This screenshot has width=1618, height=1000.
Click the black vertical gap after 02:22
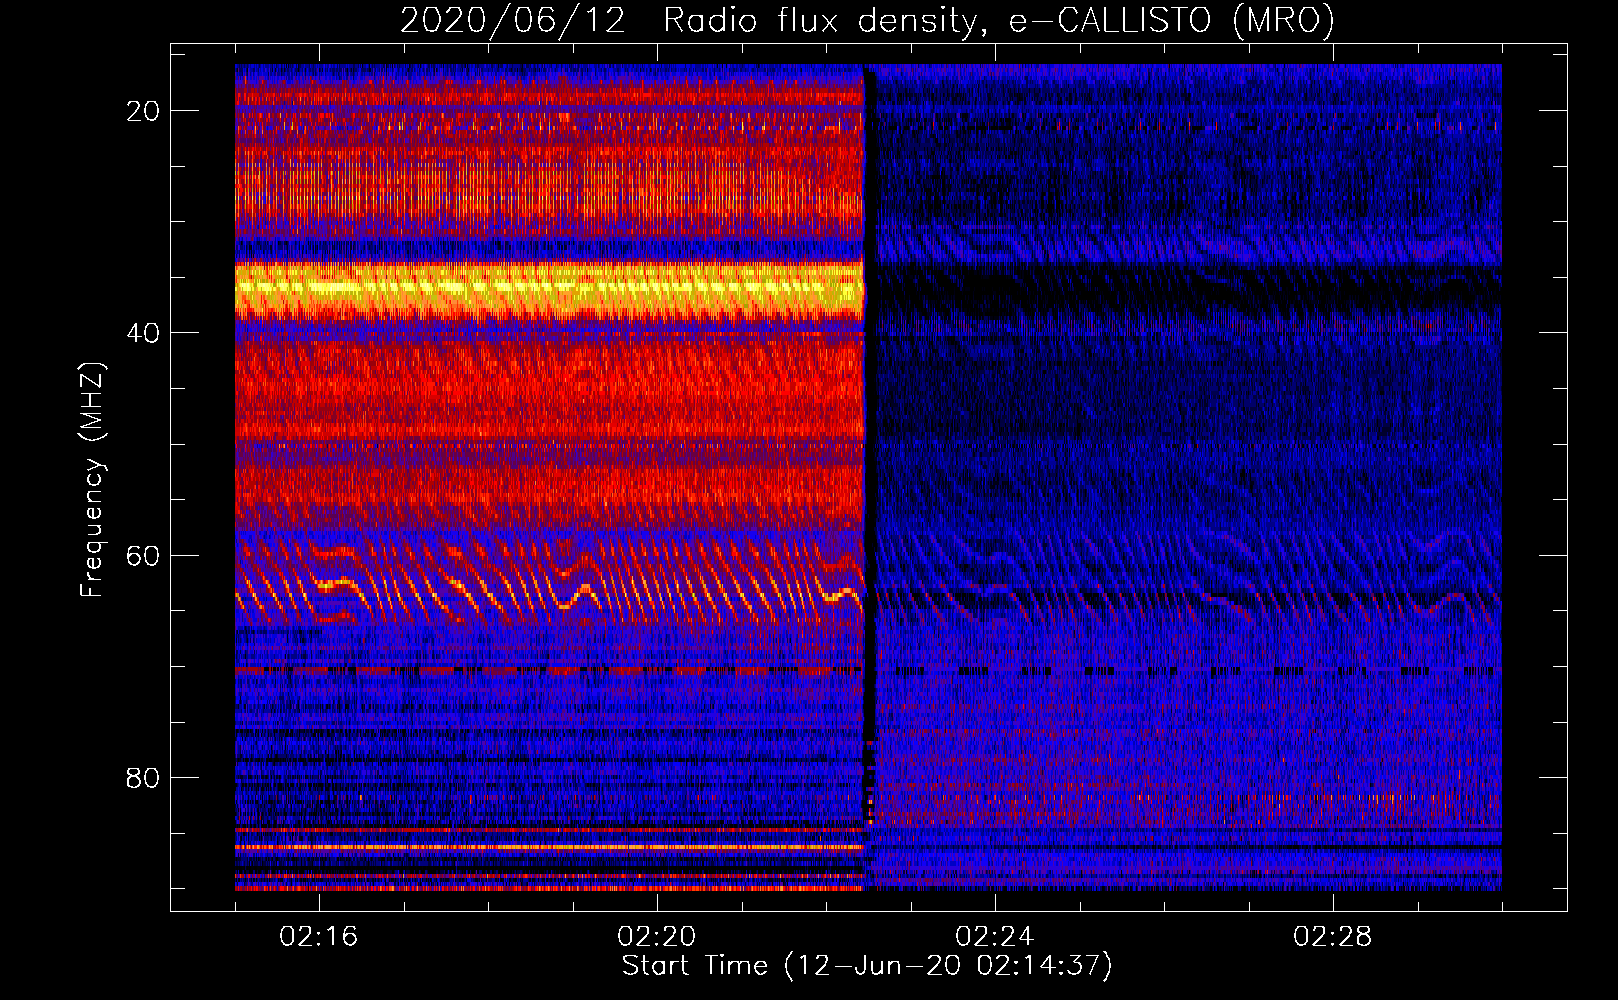click(x=870, y=477)
